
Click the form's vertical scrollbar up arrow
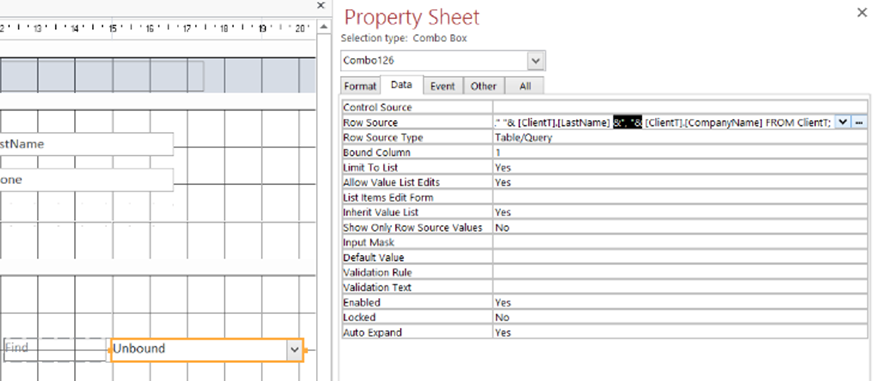323,27
